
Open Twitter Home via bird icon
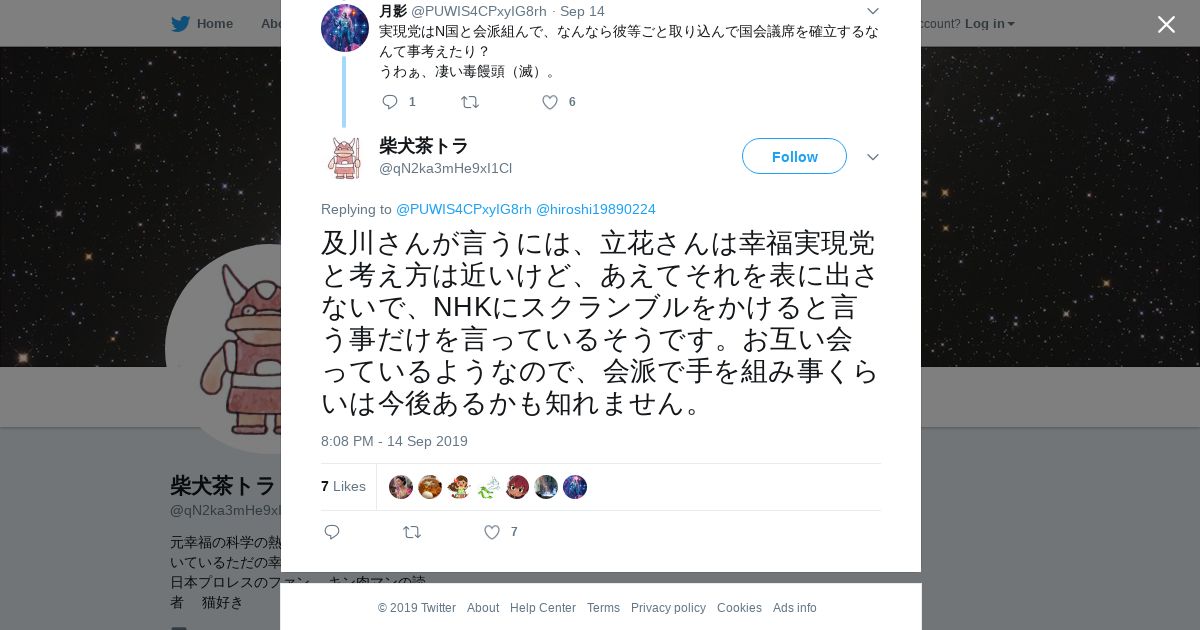(180, 23)
